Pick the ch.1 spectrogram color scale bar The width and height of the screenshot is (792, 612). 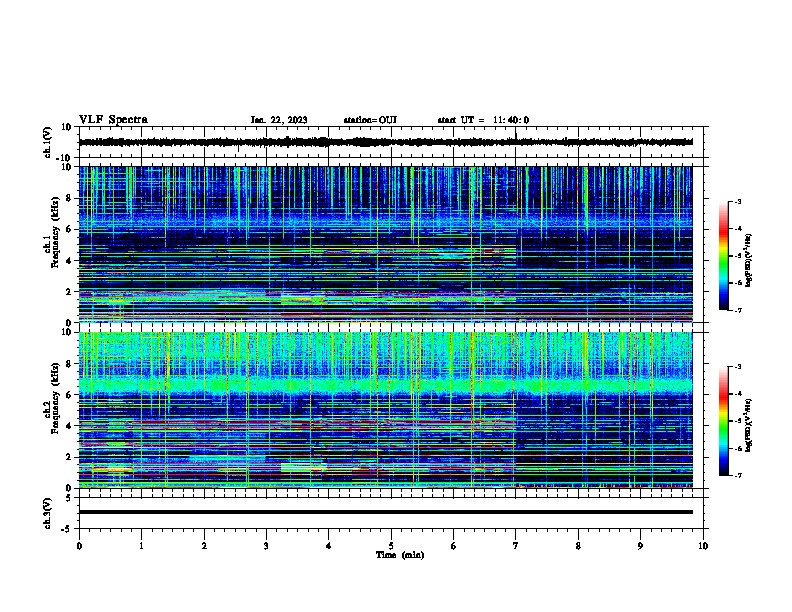(723, 256)
